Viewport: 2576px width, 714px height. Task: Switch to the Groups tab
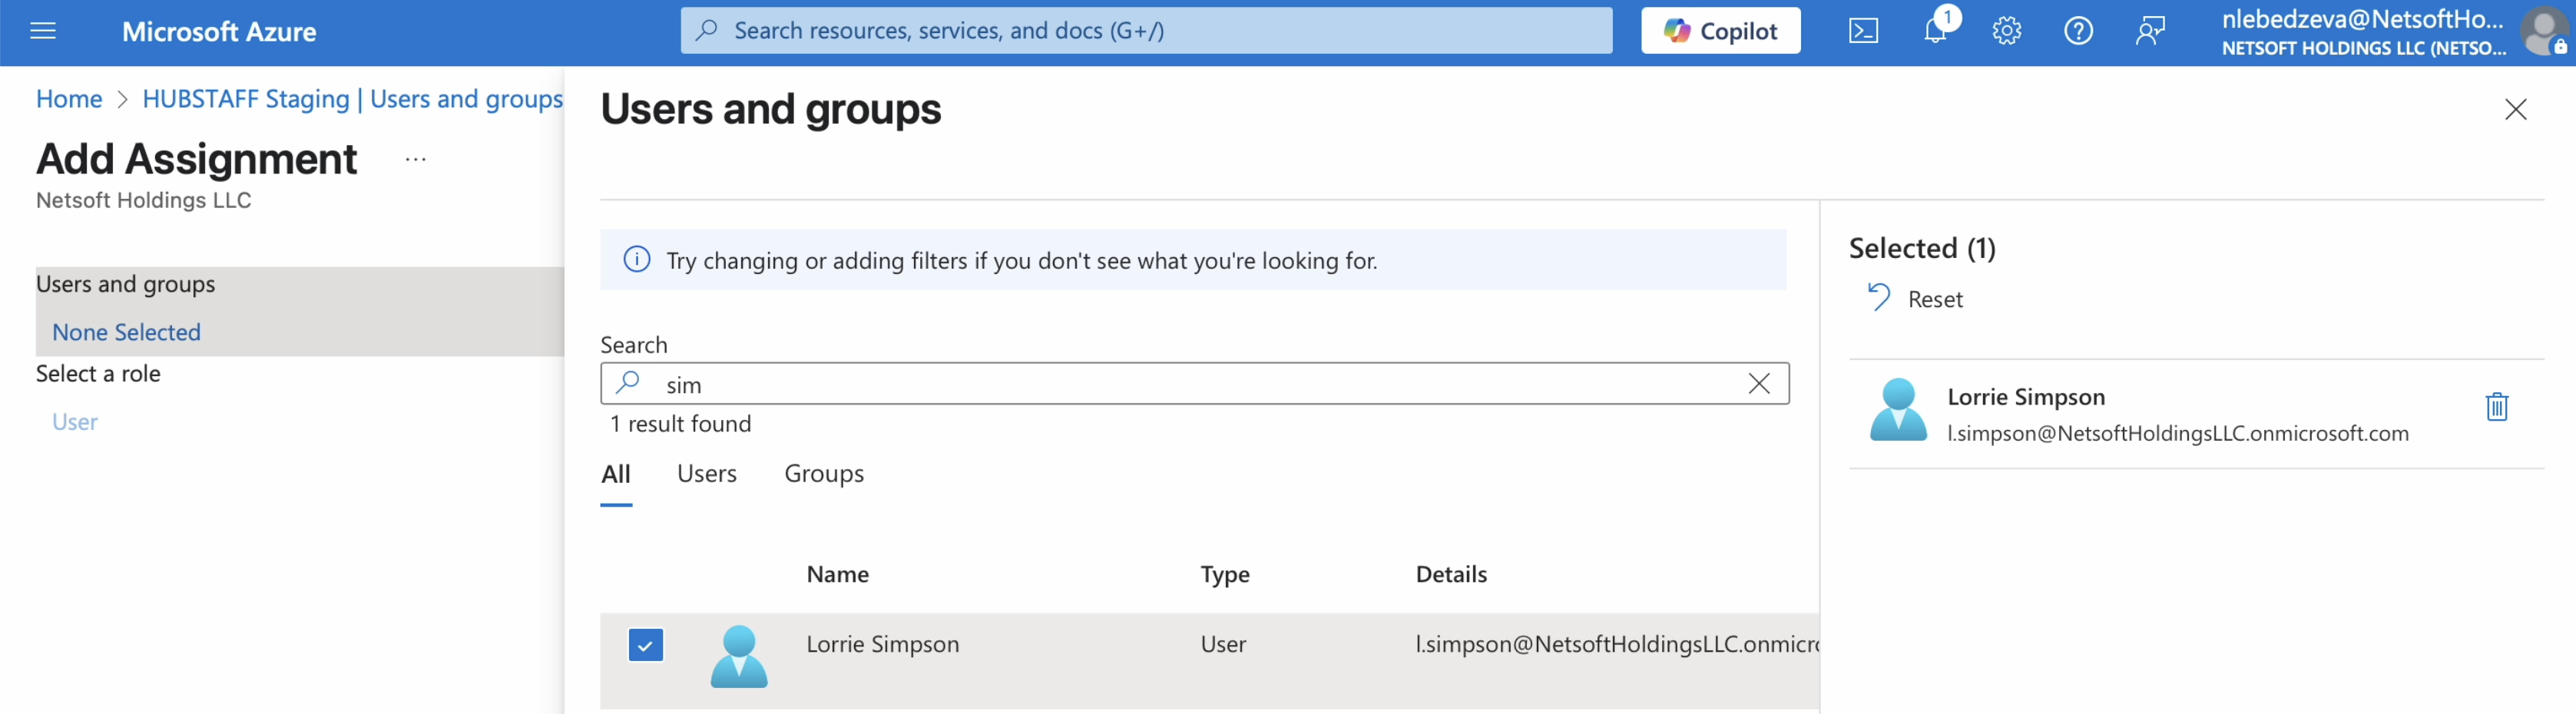[x=824, y=474]
